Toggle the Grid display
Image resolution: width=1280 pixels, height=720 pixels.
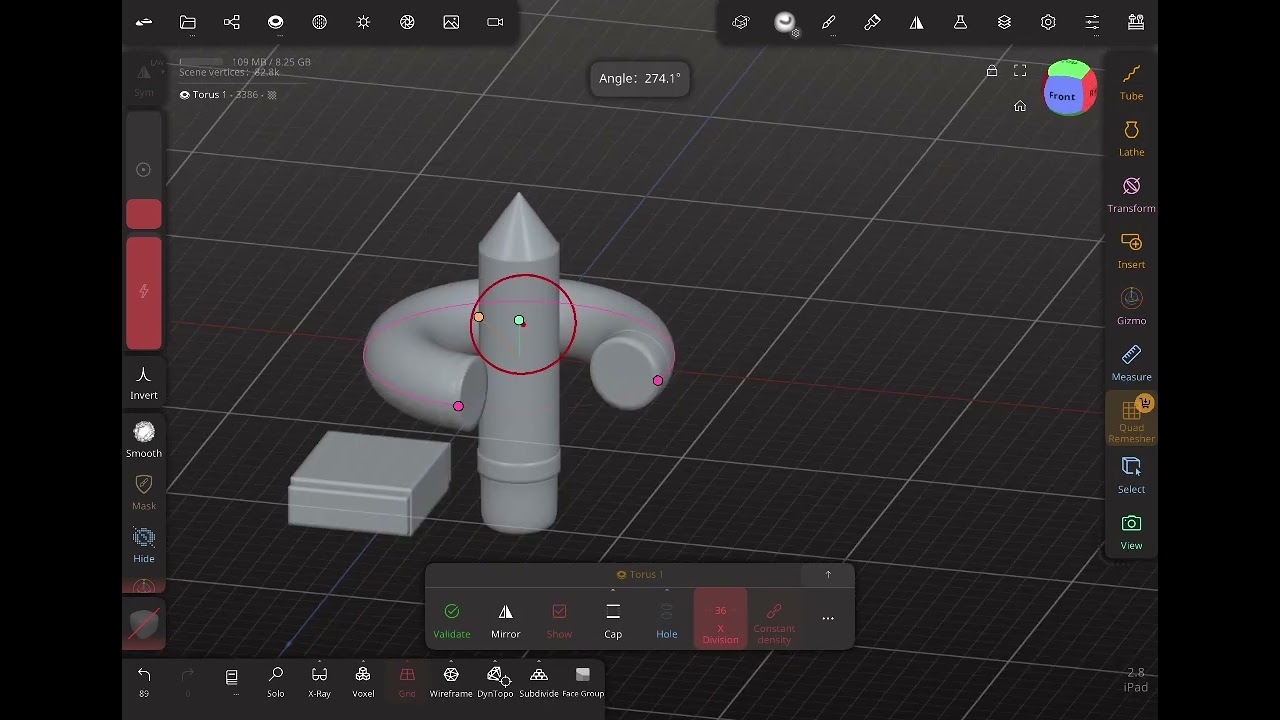(407, 681)
